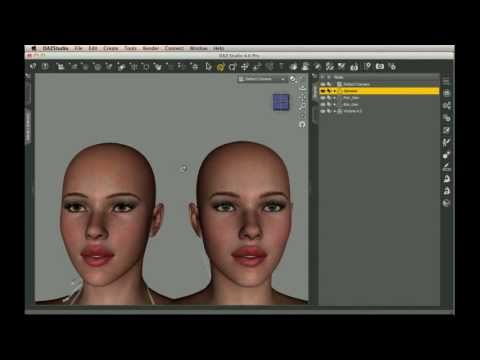Open the vertical tab on left edge
The height and width of the screenshot is (360, 480).
tap(29, 127)
